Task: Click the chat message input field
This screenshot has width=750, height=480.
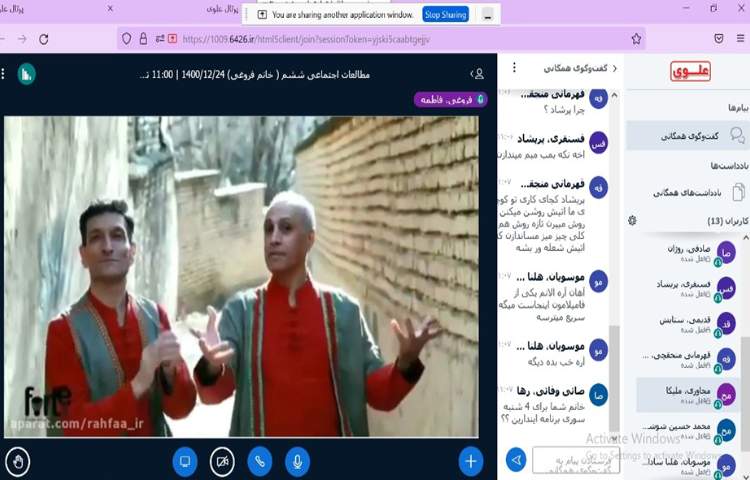Action: pyautogui.click(x=575, y=460)
